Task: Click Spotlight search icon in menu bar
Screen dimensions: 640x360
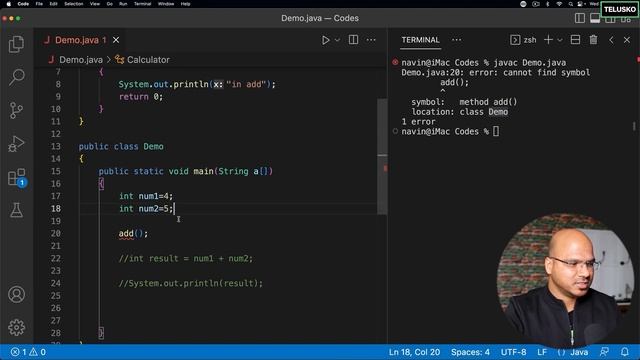Action: coord(571,4)
